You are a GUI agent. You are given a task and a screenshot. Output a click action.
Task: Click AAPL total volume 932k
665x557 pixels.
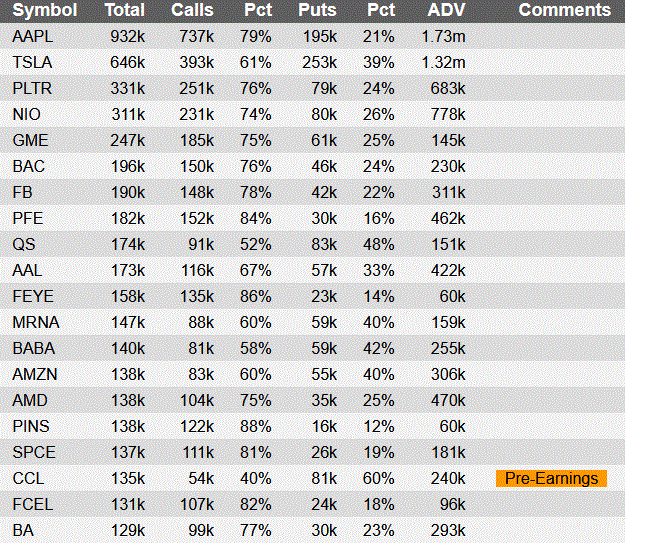[127, 36]
